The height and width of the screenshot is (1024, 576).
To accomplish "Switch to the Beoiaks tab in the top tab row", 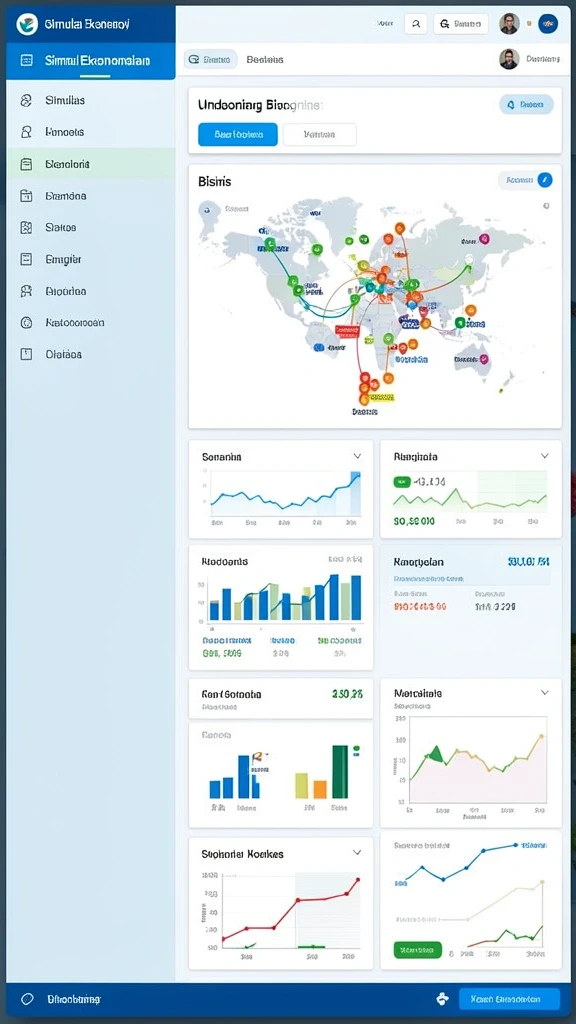I will tap(265, 59).
